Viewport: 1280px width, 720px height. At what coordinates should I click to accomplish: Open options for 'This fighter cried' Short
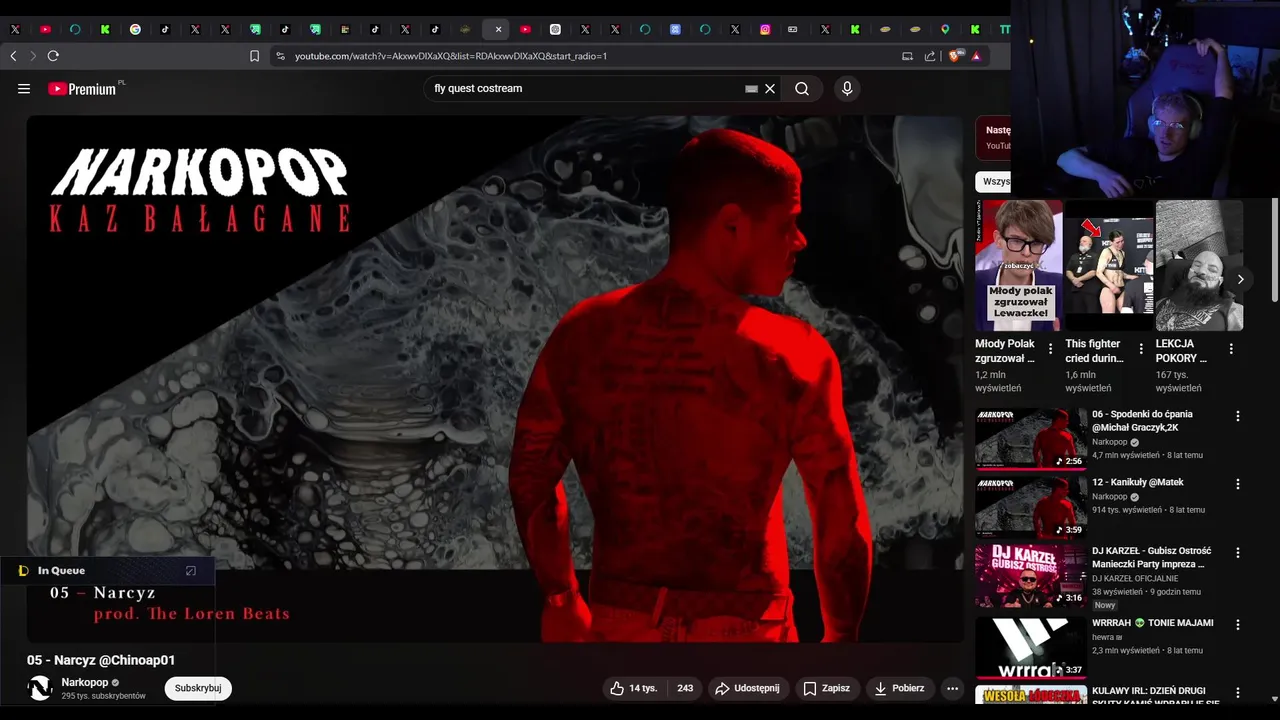pyautogui.click(x=1141, y=349)
